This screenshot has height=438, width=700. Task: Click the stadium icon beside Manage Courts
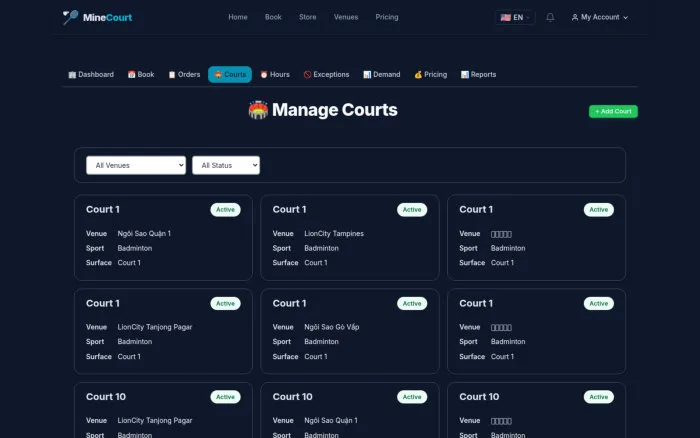click(258, 110)
